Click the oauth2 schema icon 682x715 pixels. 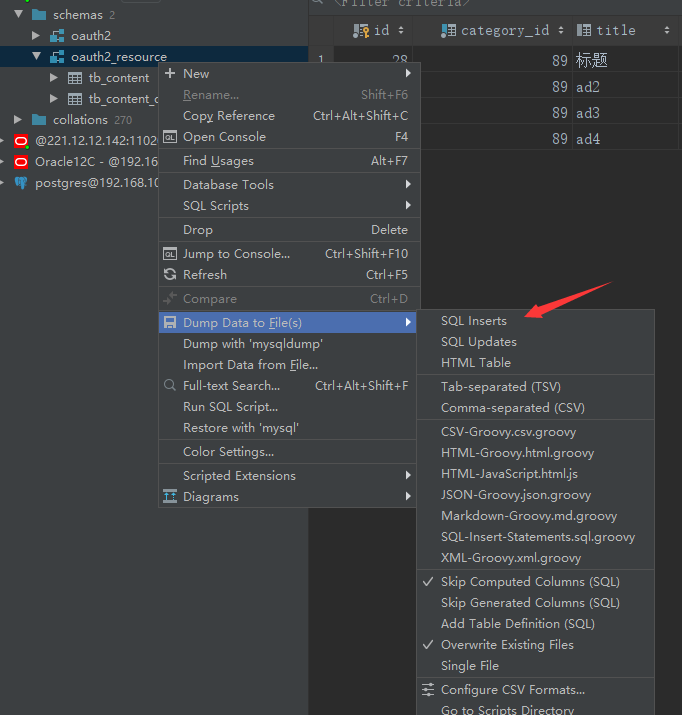tap(57, 36)
